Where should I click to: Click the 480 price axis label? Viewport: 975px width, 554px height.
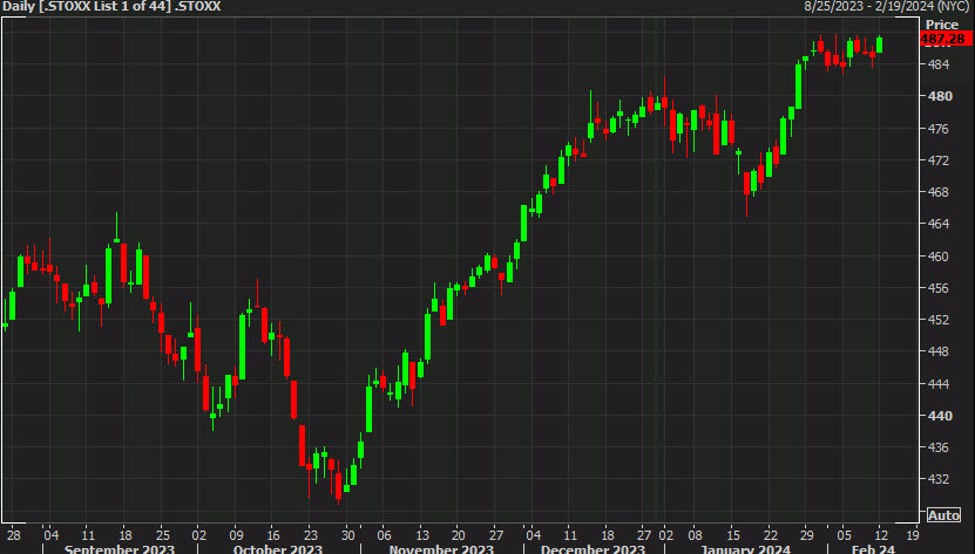tap(939, 96)
